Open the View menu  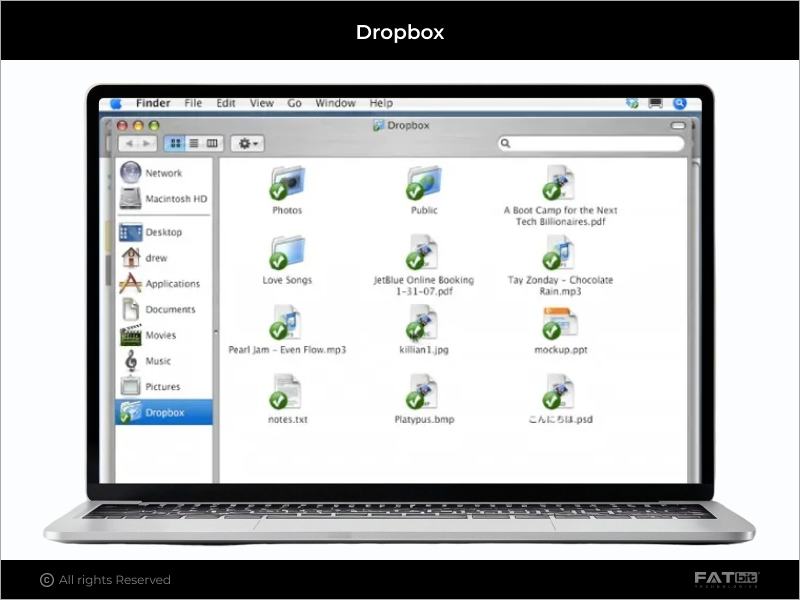point(262,103)
